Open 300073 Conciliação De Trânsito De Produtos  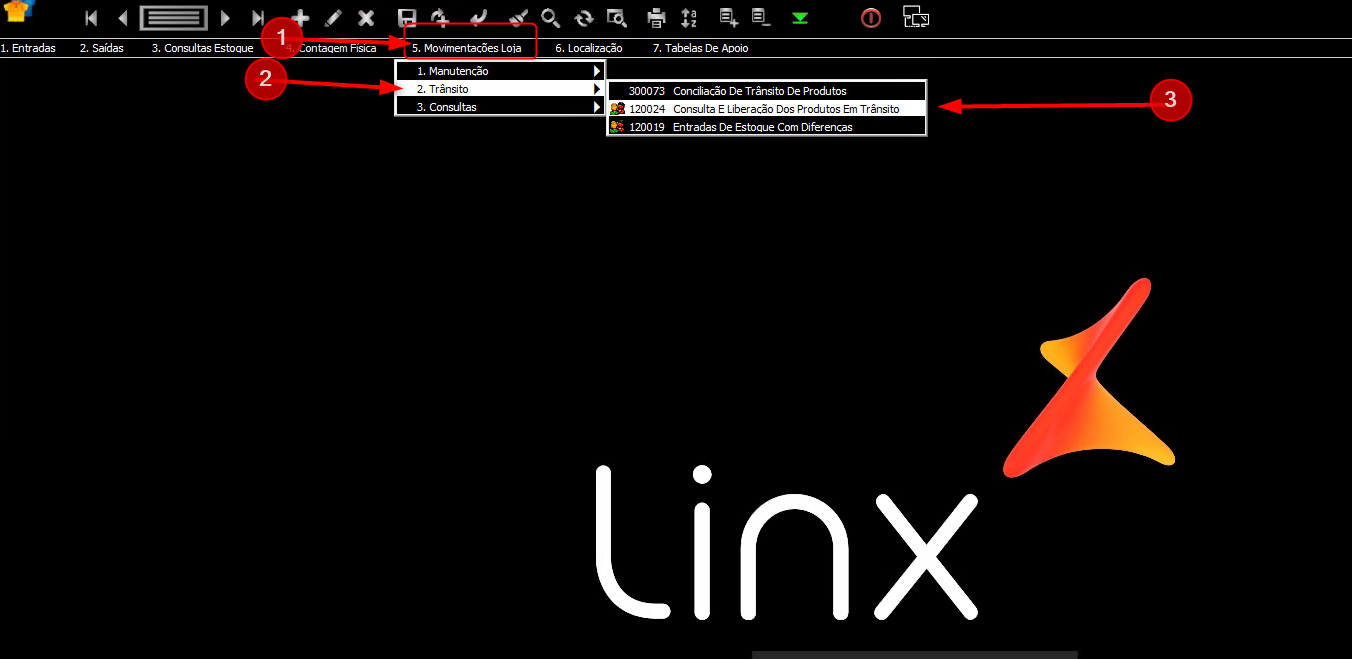(x=767, y=91)
